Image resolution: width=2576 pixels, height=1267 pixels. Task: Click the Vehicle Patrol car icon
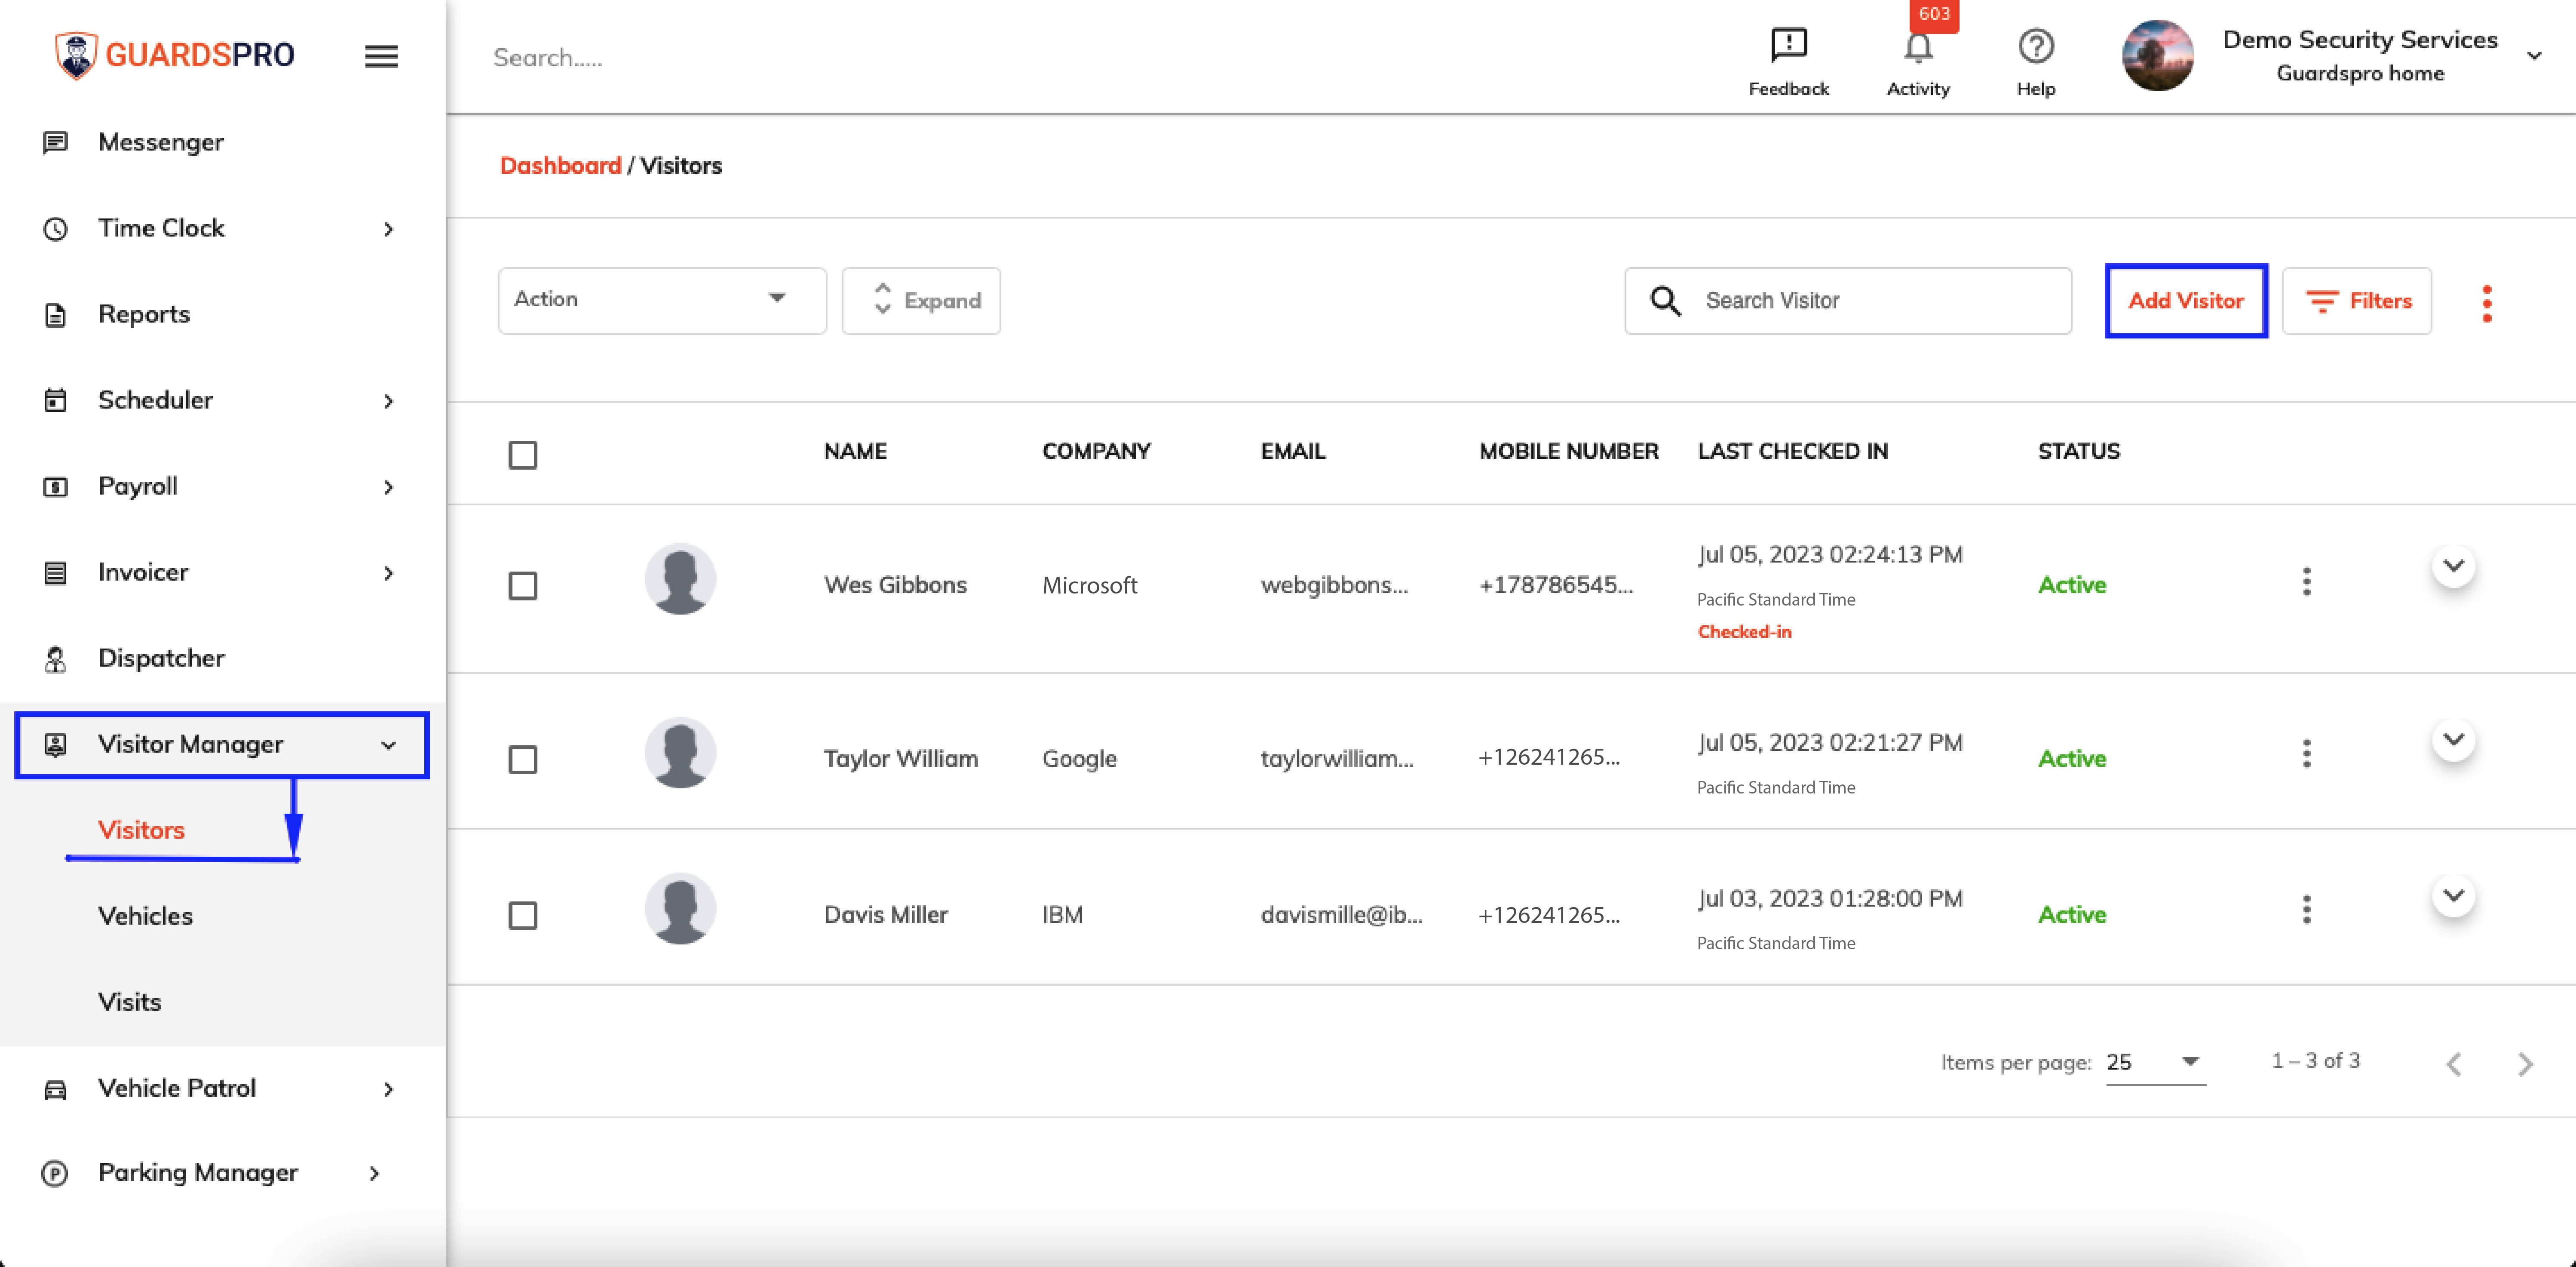[x=55, y=1089]
